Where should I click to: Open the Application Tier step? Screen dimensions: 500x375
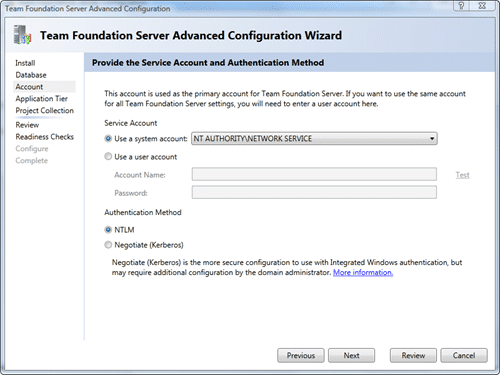[x=42, y=99]
